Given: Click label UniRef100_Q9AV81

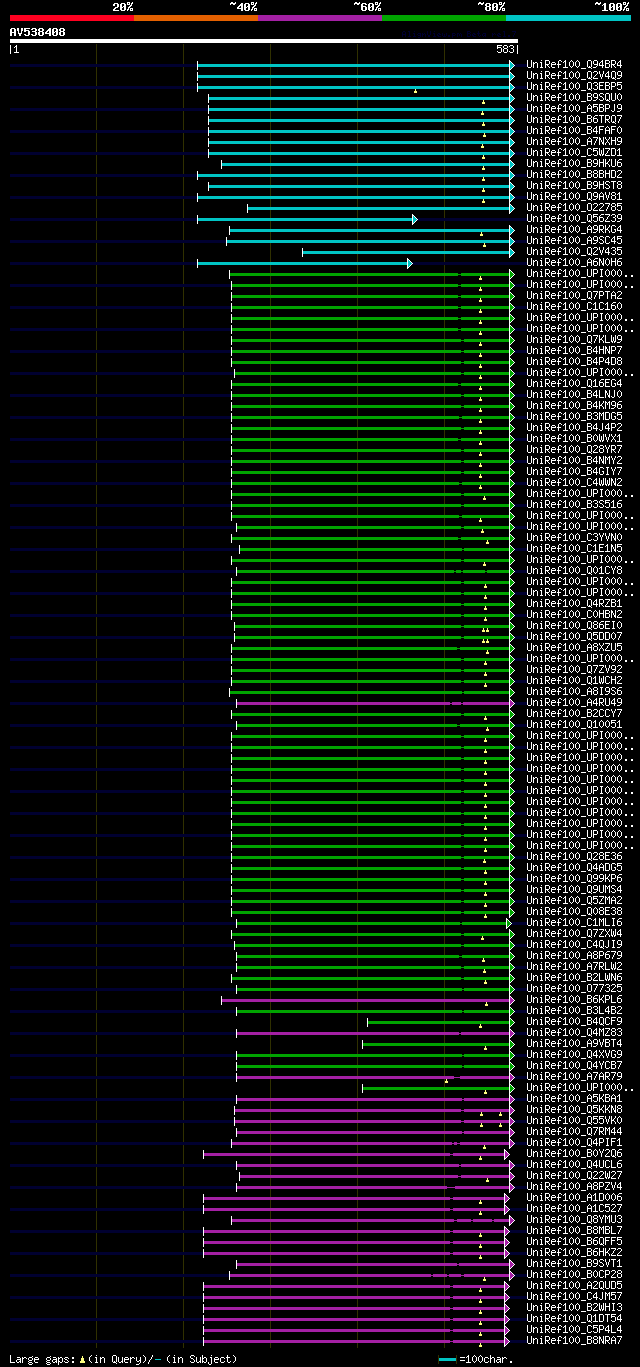Looking at the screenshot, I should pos(574,197).
